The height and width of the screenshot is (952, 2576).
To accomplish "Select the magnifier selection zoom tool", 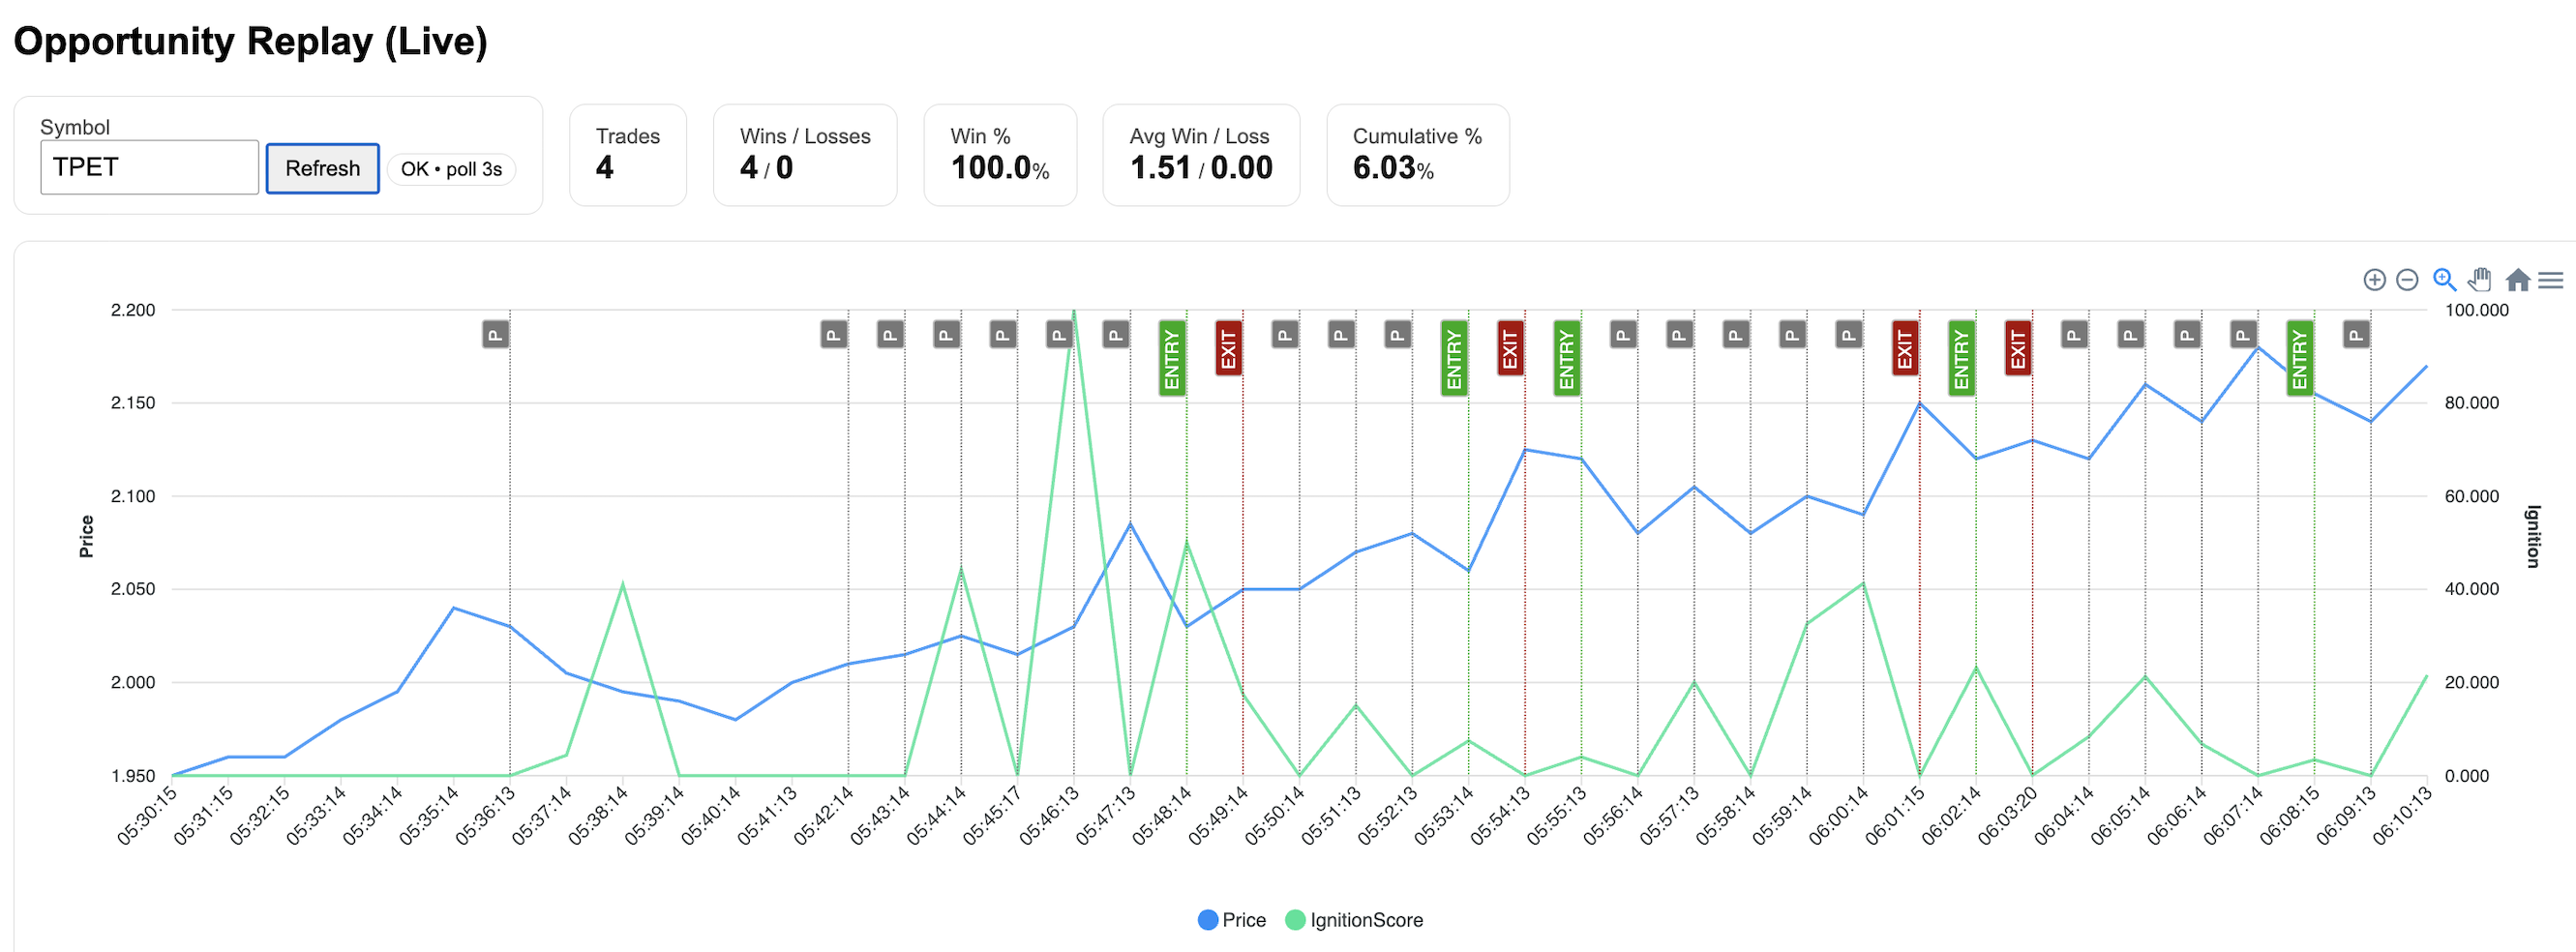I will [x=2444, y=279].
